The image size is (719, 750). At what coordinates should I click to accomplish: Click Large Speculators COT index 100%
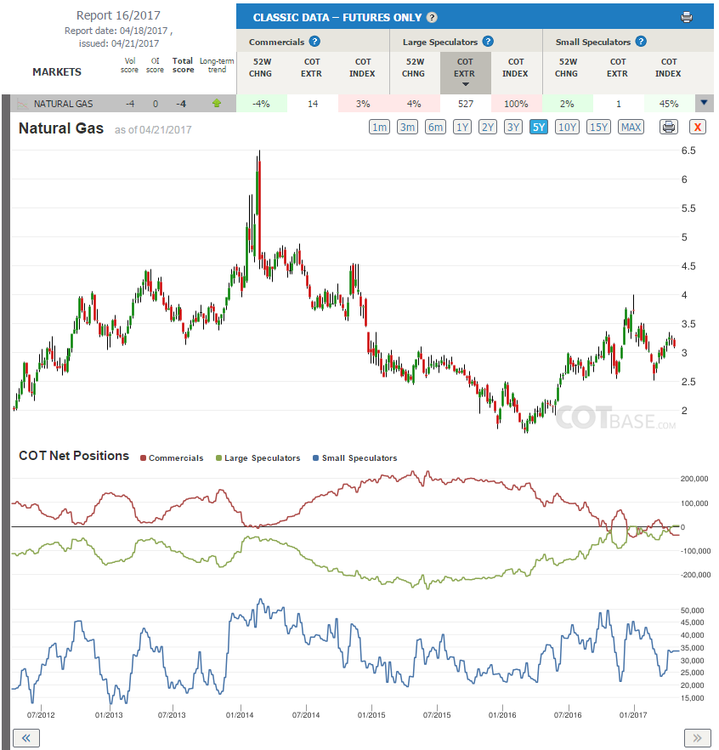[516, 104]
